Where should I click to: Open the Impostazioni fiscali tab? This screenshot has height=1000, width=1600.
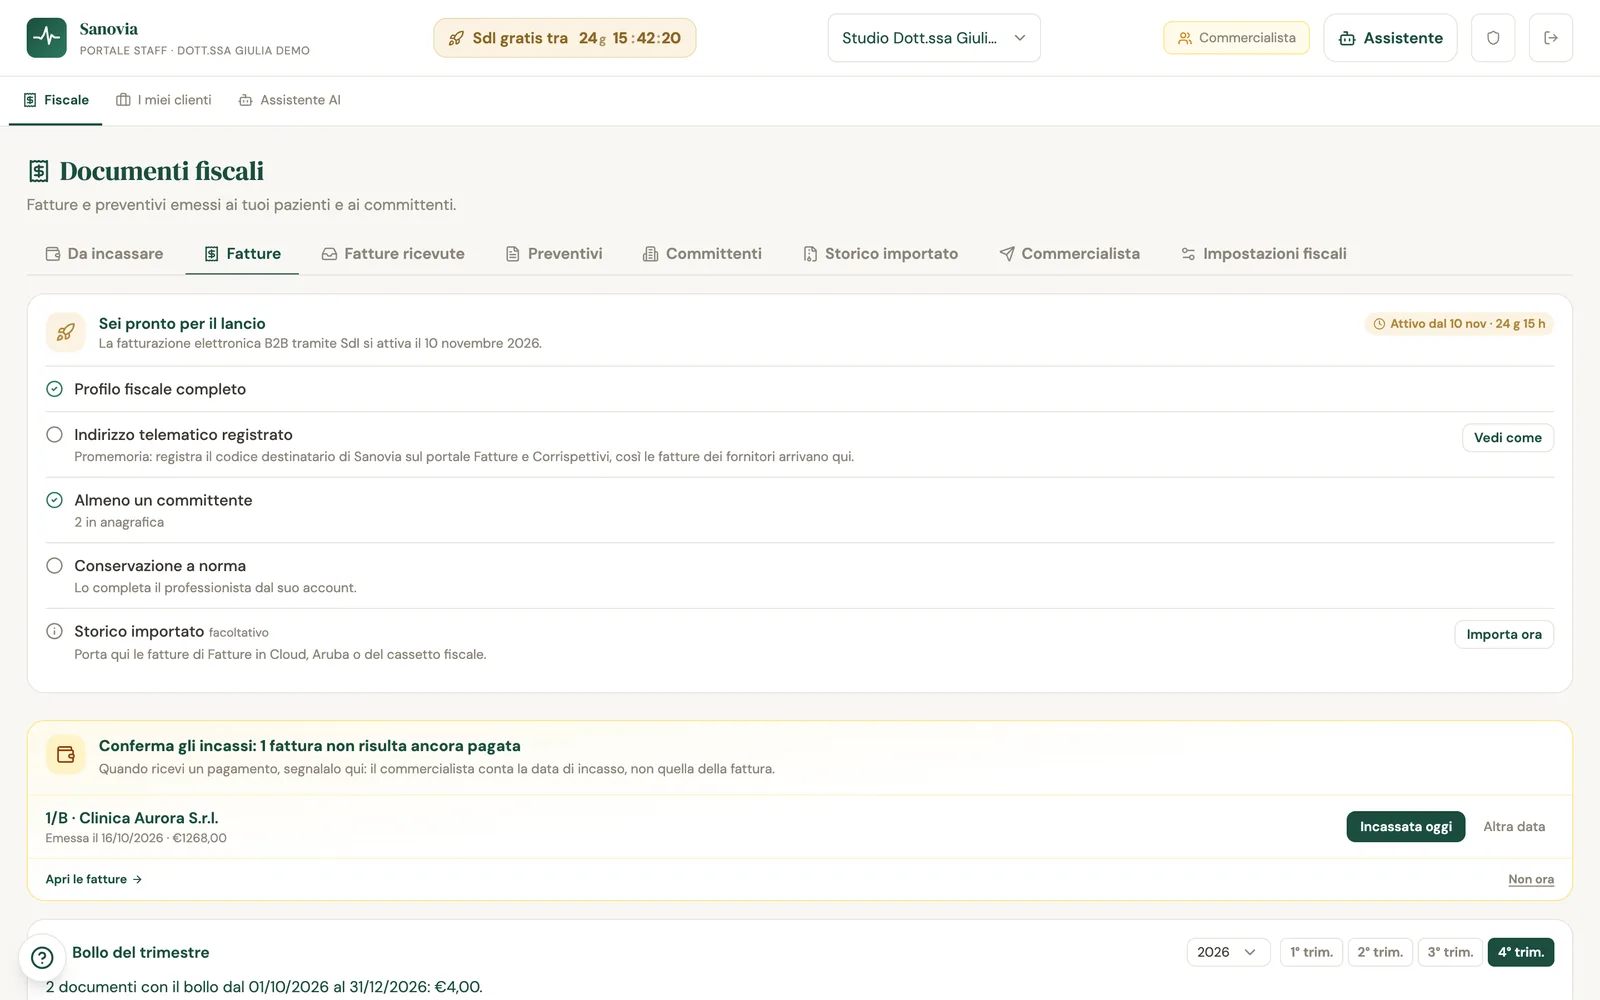tap(1264, 254)
